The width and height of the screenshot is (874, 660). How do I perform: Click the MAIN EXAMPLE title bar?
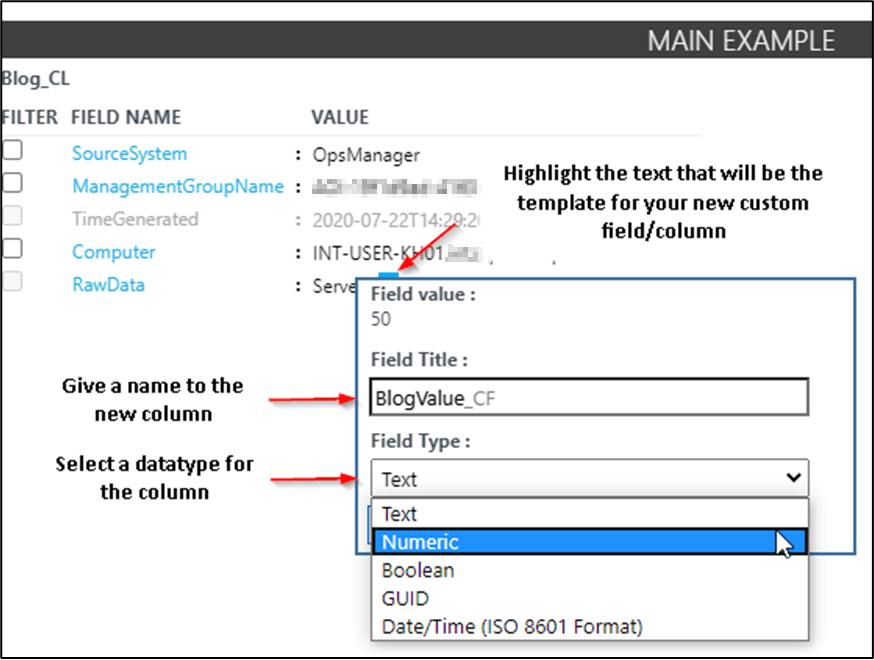[741, 40]
